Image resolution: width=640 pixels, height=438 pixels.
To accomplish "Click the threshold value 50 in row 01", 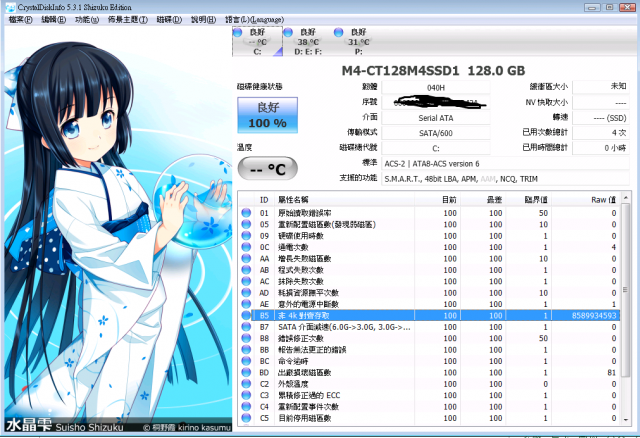I will click(x=543, y=213).
